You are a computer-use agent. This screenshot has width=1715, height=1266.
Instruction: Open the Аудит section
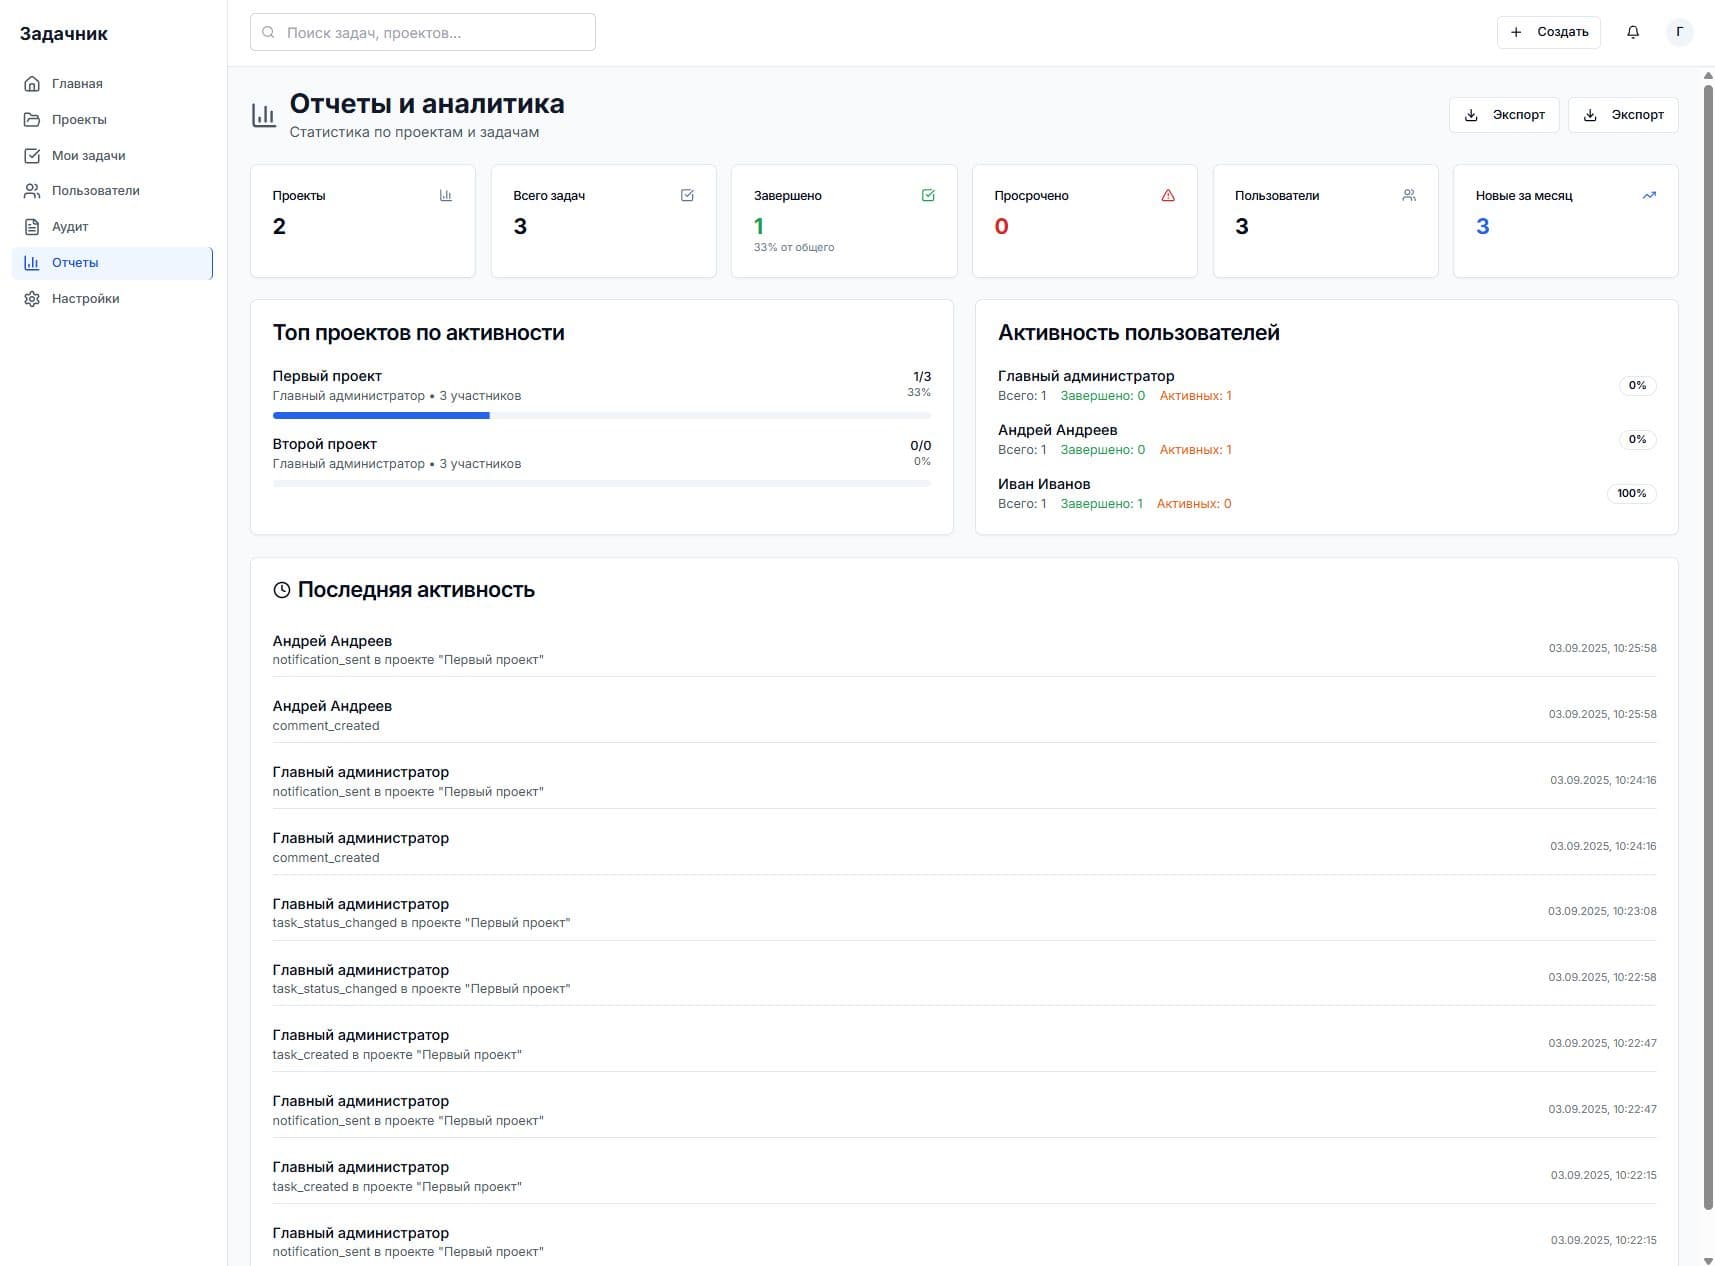[x=70, y=227]
